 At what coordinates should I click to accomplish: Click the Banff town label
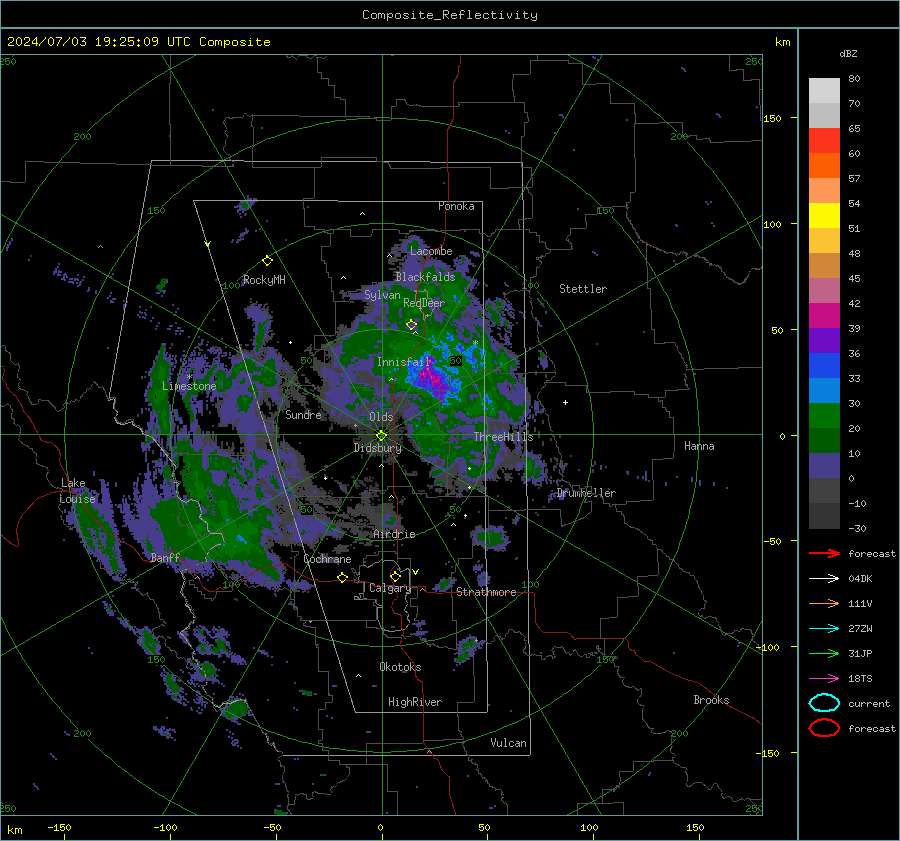165,557
